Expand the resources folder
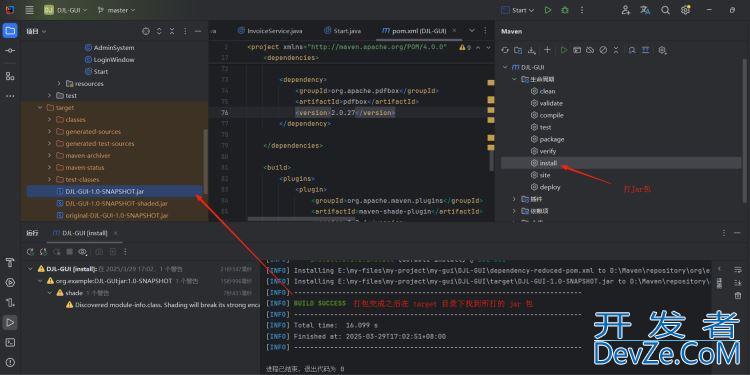 (x=59, y=83)
